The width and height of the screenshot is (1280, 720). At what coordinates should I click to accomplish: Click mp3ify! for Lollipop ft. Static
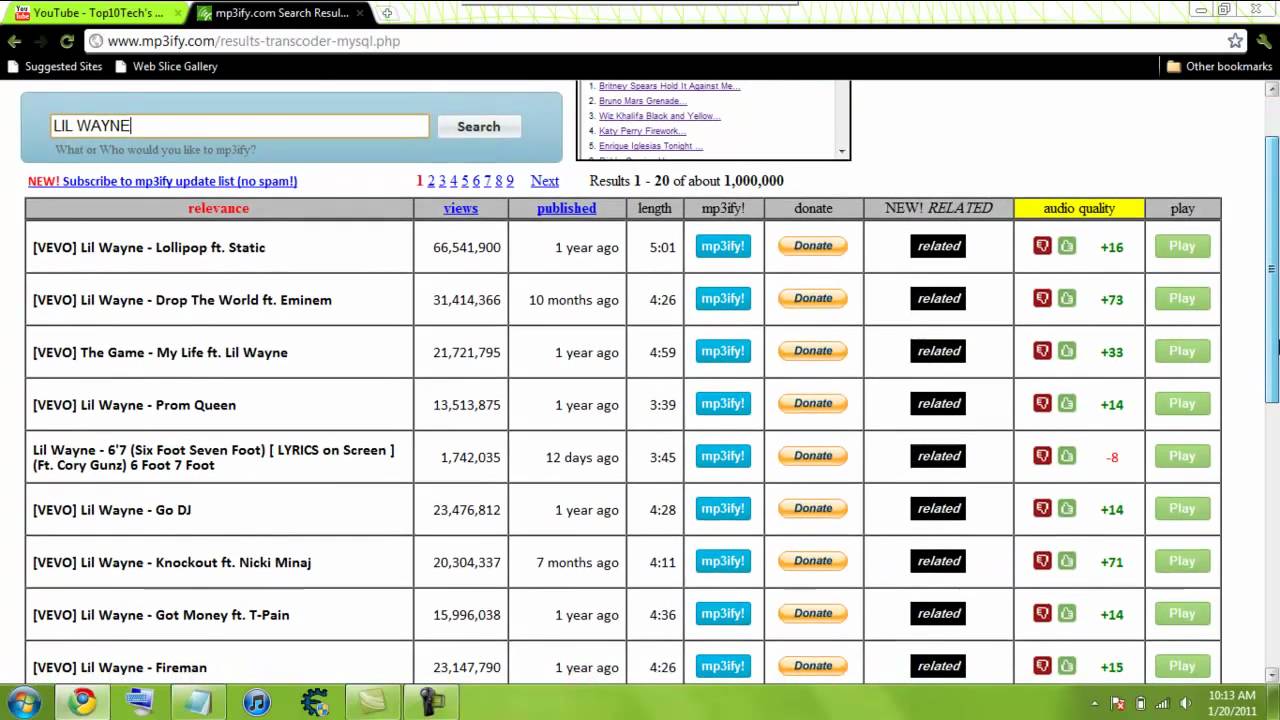click(723, 246)
